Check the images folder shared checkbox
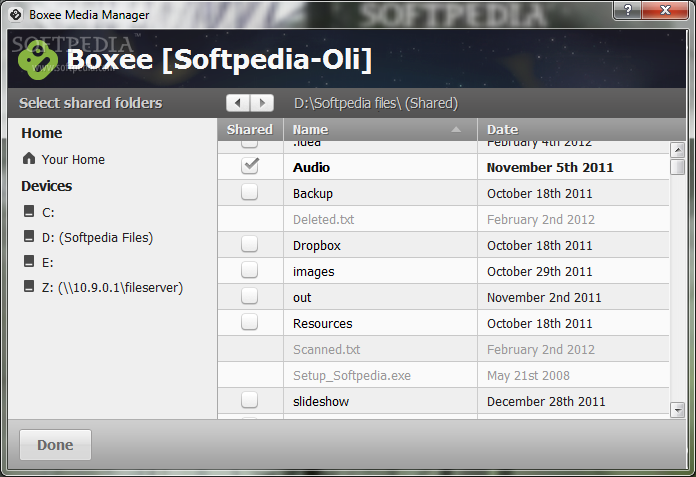 click(249, 270)
